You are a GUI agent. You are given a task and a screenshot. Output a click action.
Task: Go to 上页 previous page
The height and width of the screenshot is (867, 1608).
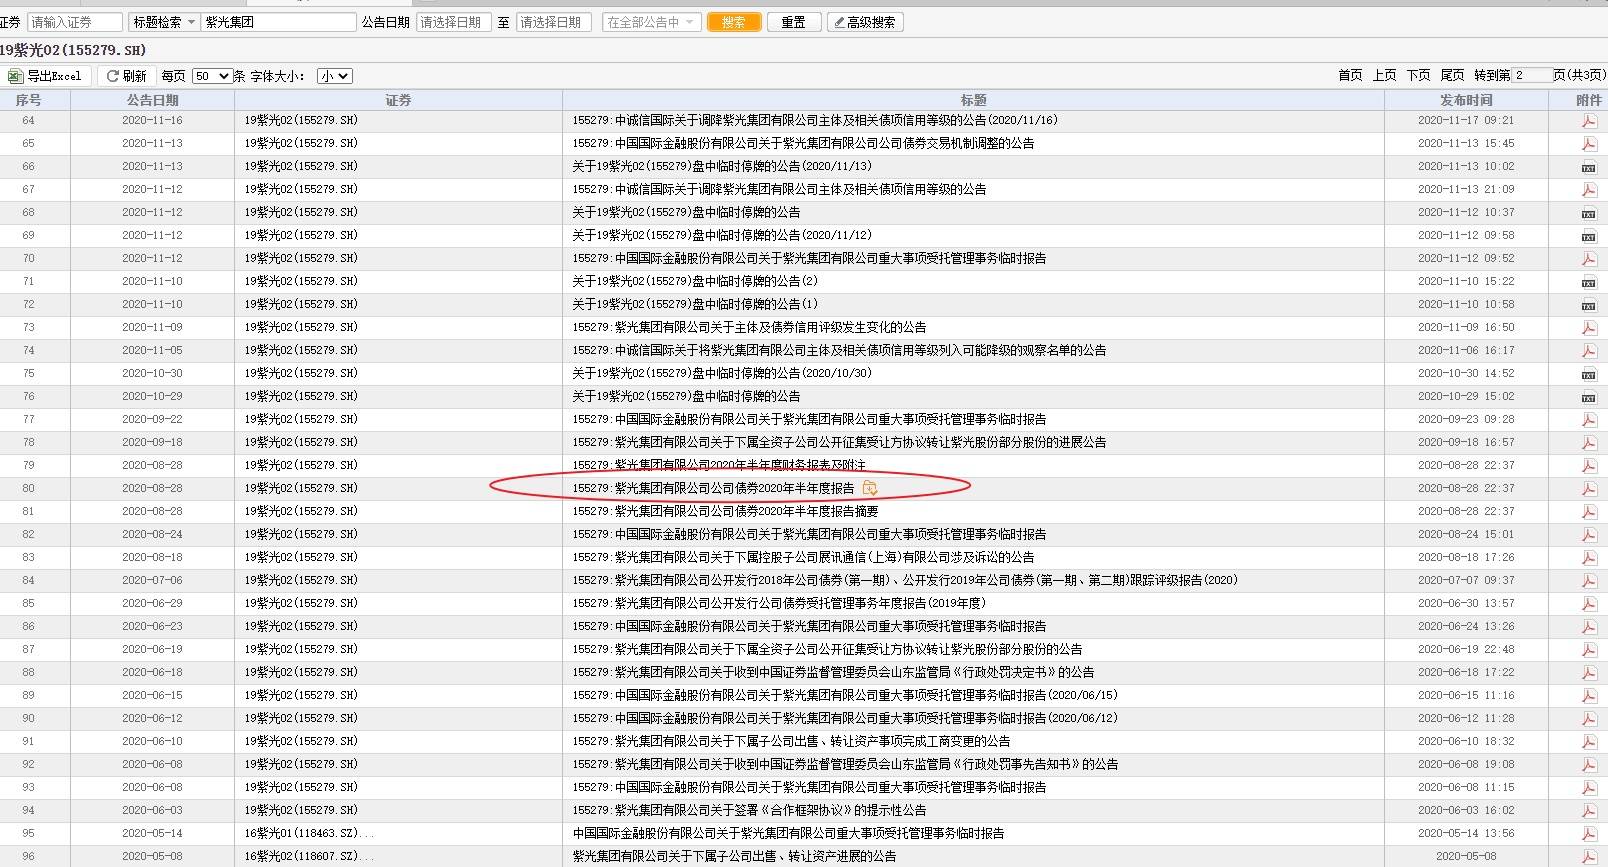click(x=1384, y=76)
